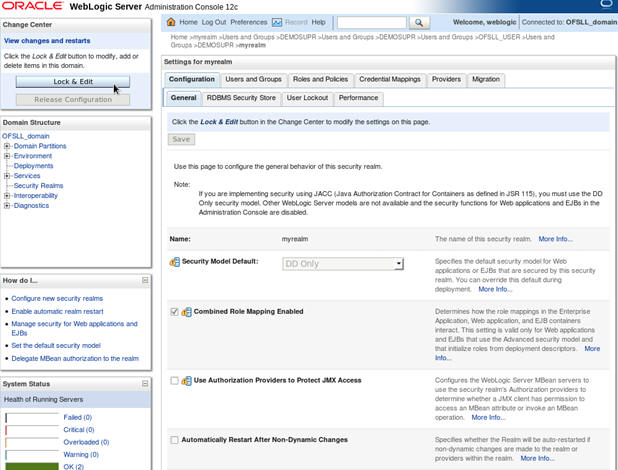Screen dimensions: 618x470
Task: Open the Credential Mappings tab
Action: coord(390,79)
